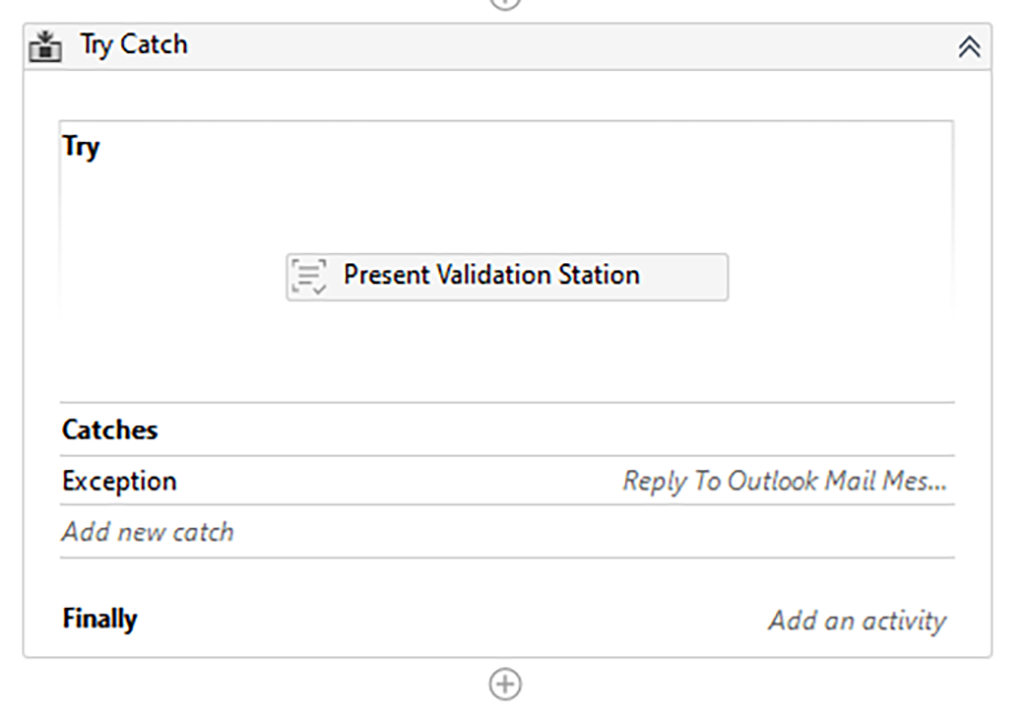Click blank space between Exception and Reply text
Screen dimensions: 1024x723
(400, 481)
